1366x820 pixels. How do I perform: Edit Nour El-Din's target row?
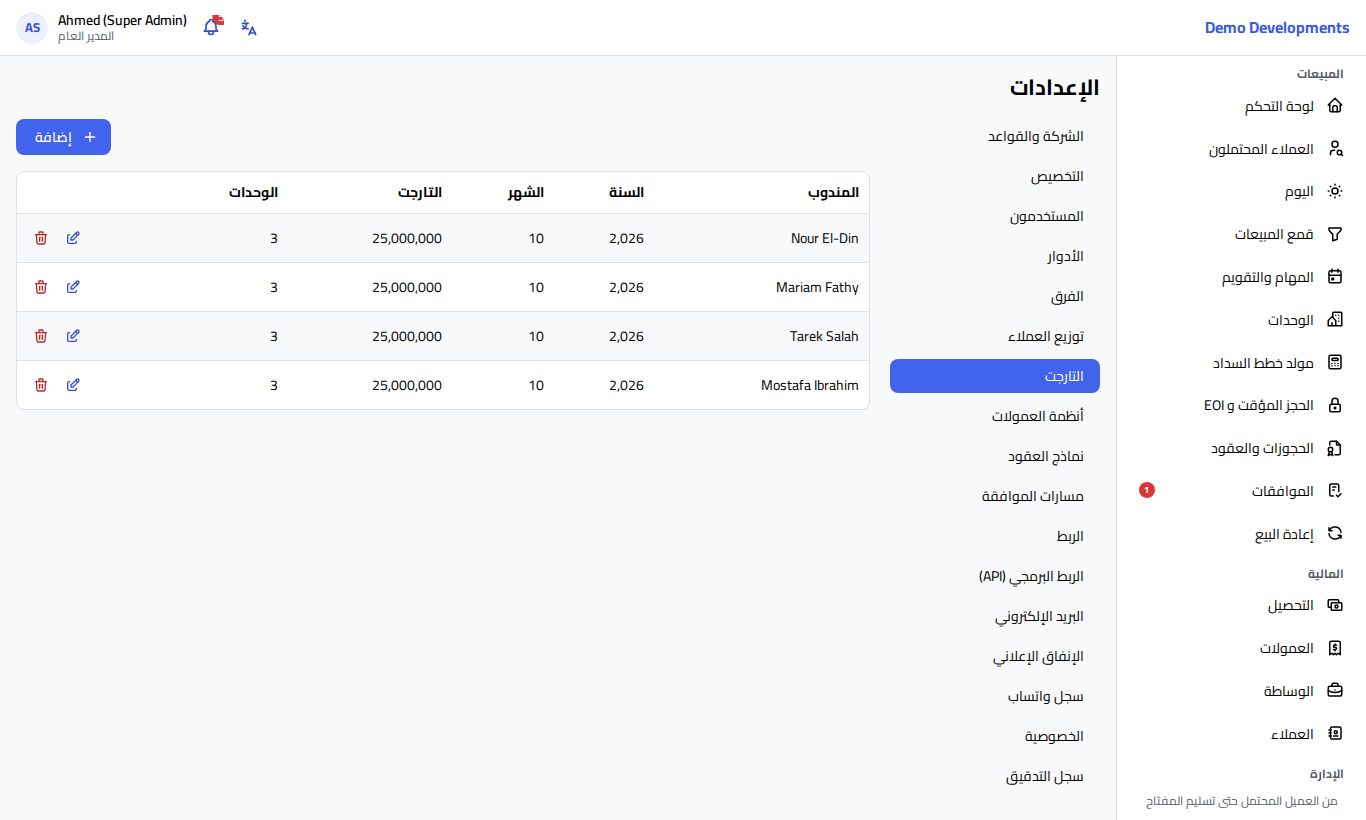(73, 238)
